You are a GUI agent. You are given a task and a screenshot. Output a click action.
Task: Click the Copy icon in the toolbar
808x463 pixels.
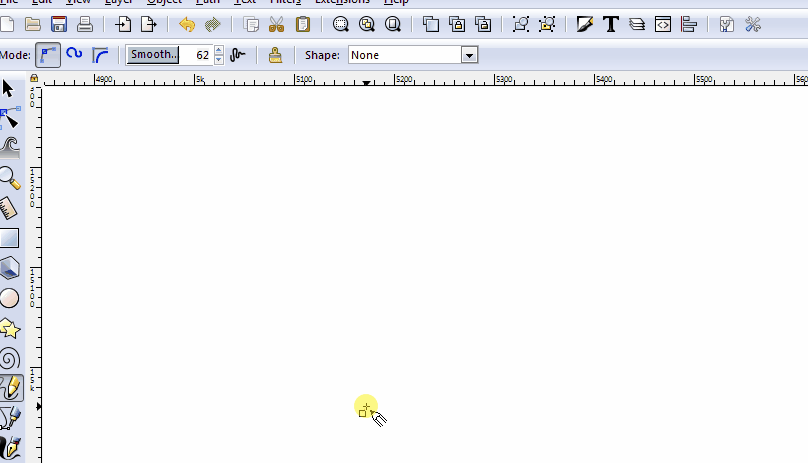pos(251,24)
